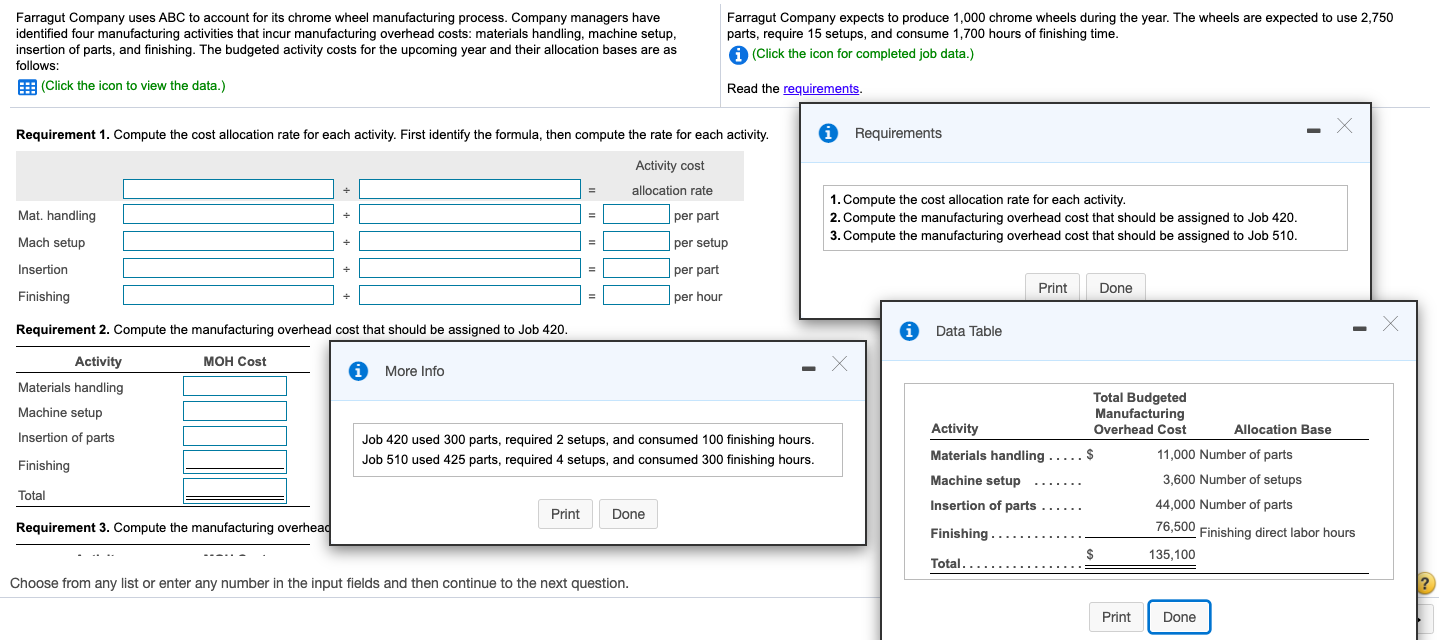Click requirement 3 text in Requirements dialog
Image resolution: width=1439 pixels, height=641 pixels.
(x=1064, y=236)
